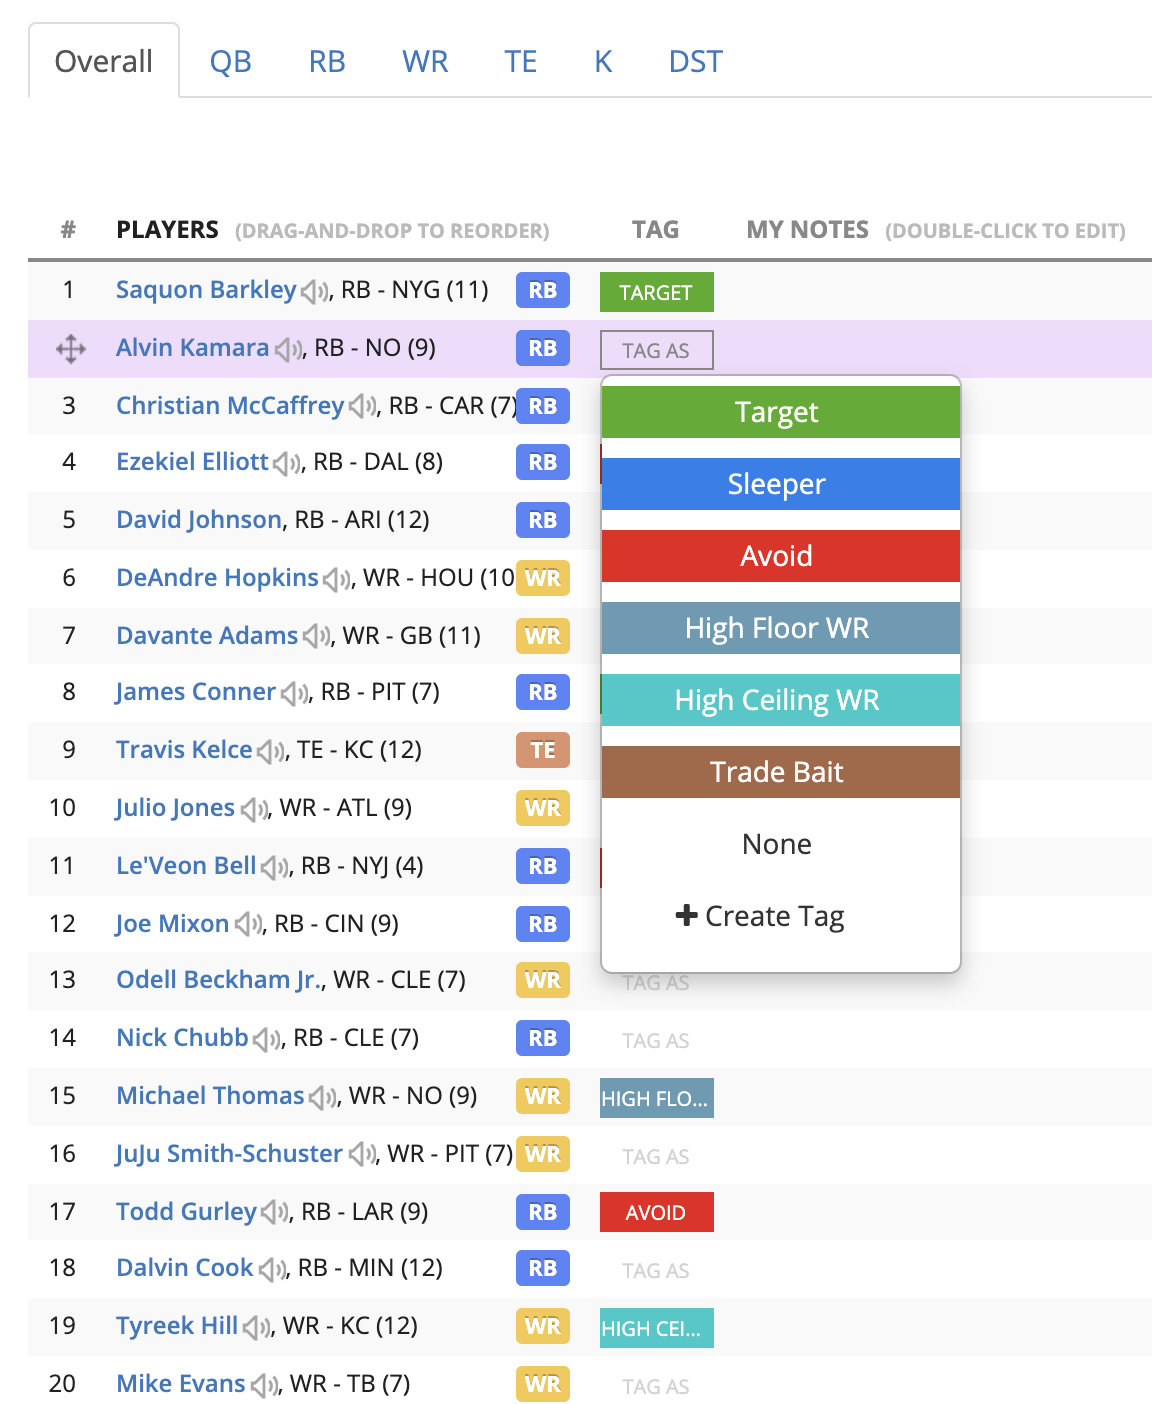Click the speaker icon beside Nick Chubb

(x=266, y=1039)
